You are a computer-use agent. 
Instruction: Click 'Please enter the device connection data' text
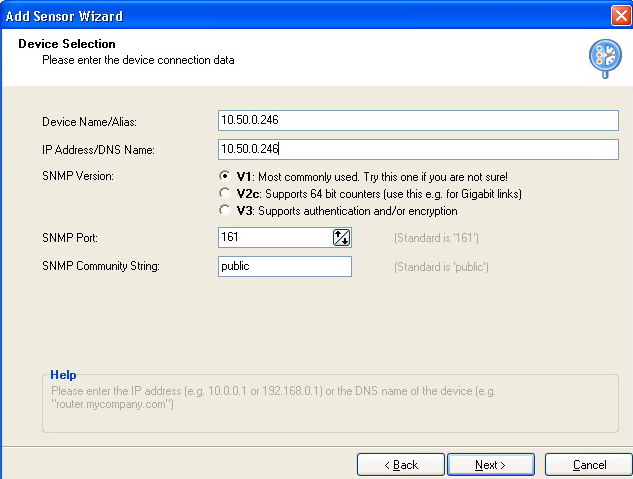[x=138, y=60]
